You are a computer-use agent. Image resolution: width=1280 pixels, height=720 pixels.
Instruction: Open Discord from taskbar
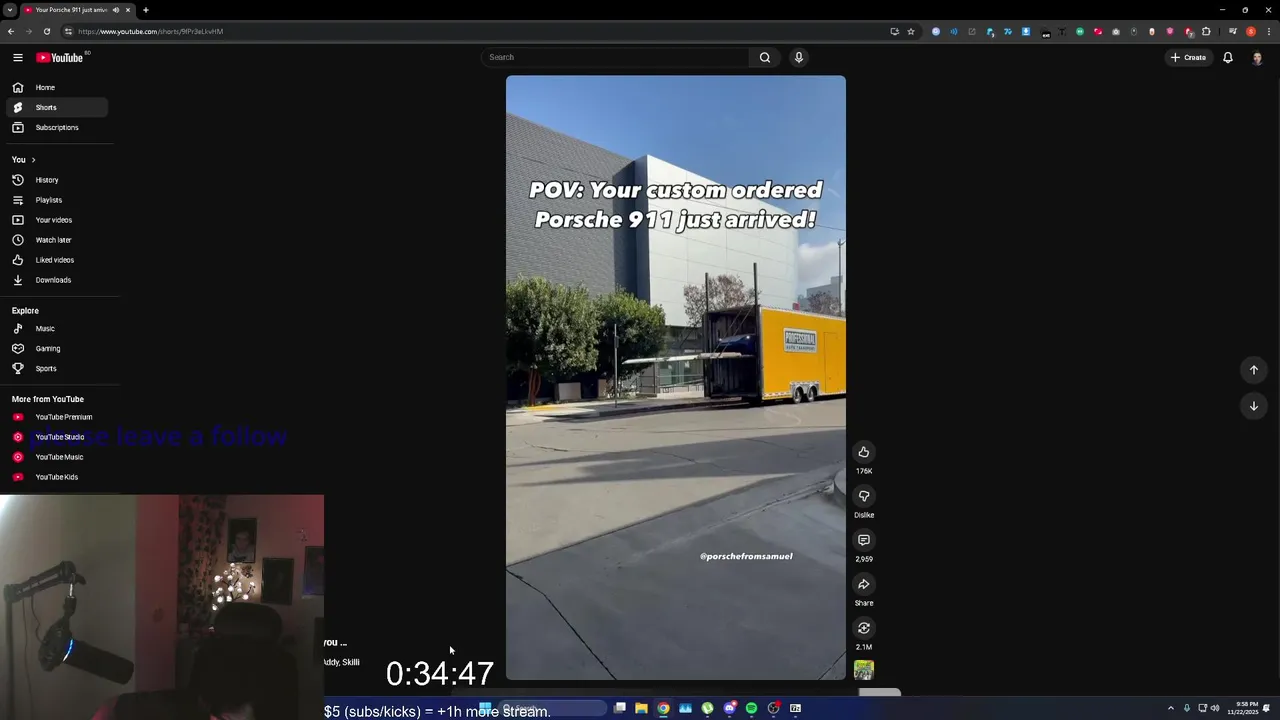(729, 708)
